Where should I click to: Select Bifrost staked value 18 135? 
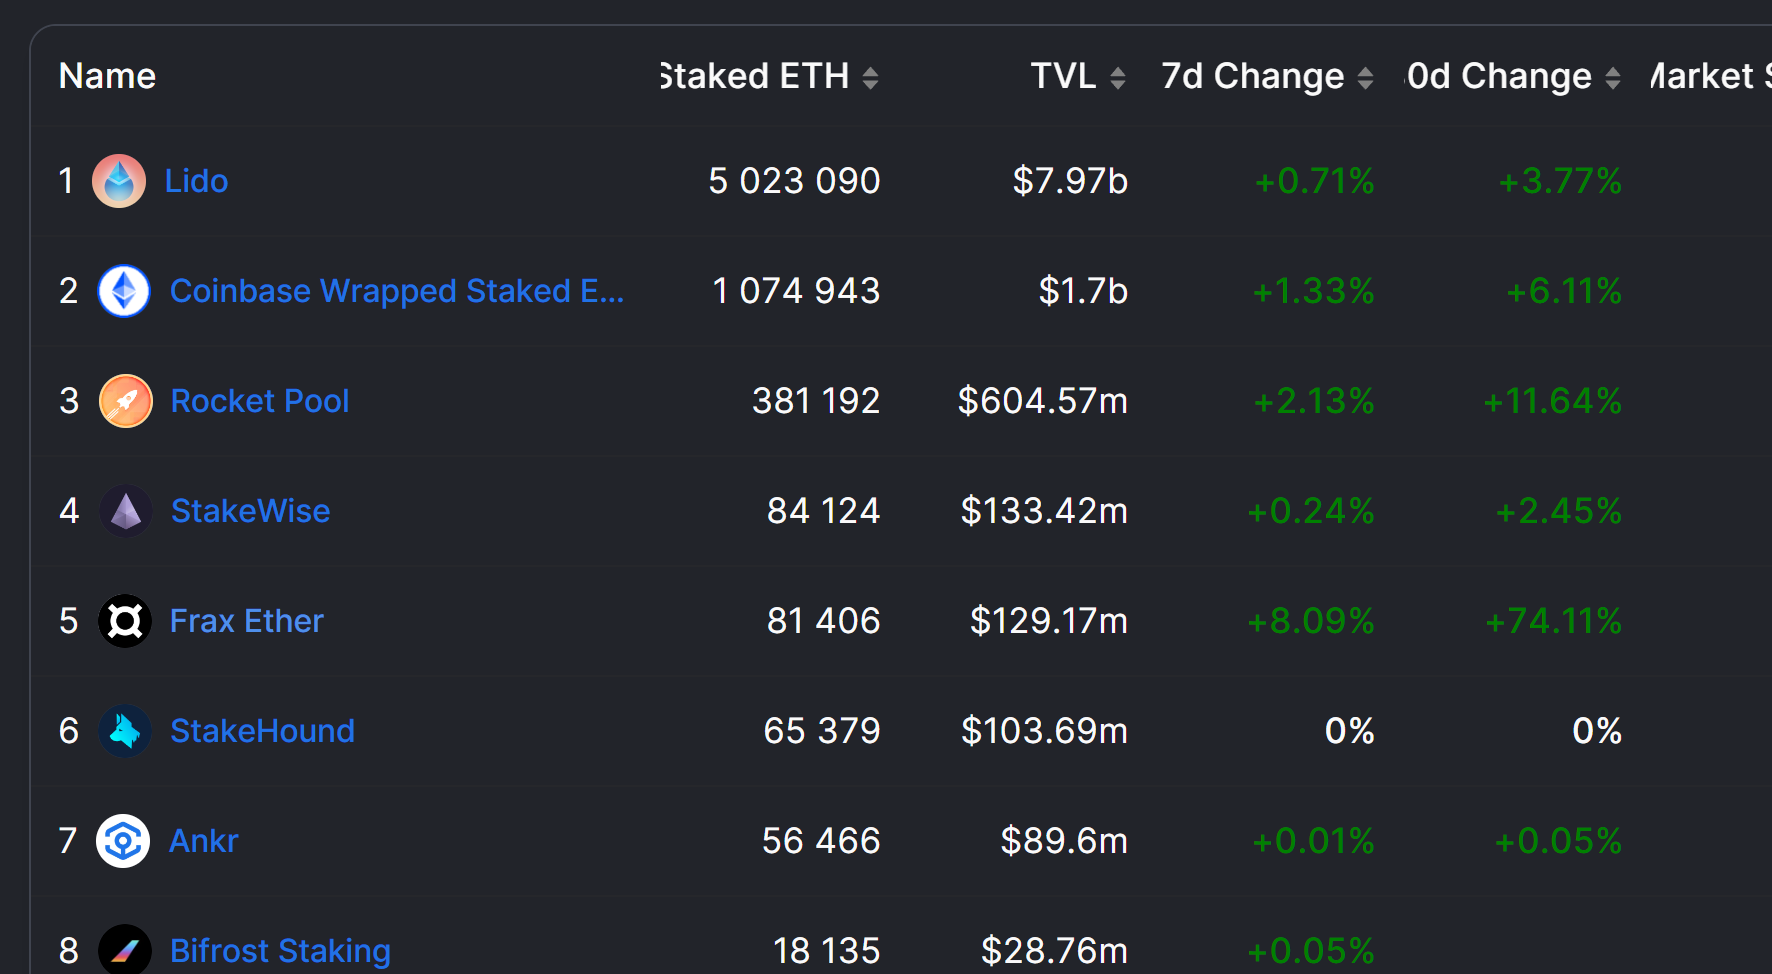click(827, 951)
